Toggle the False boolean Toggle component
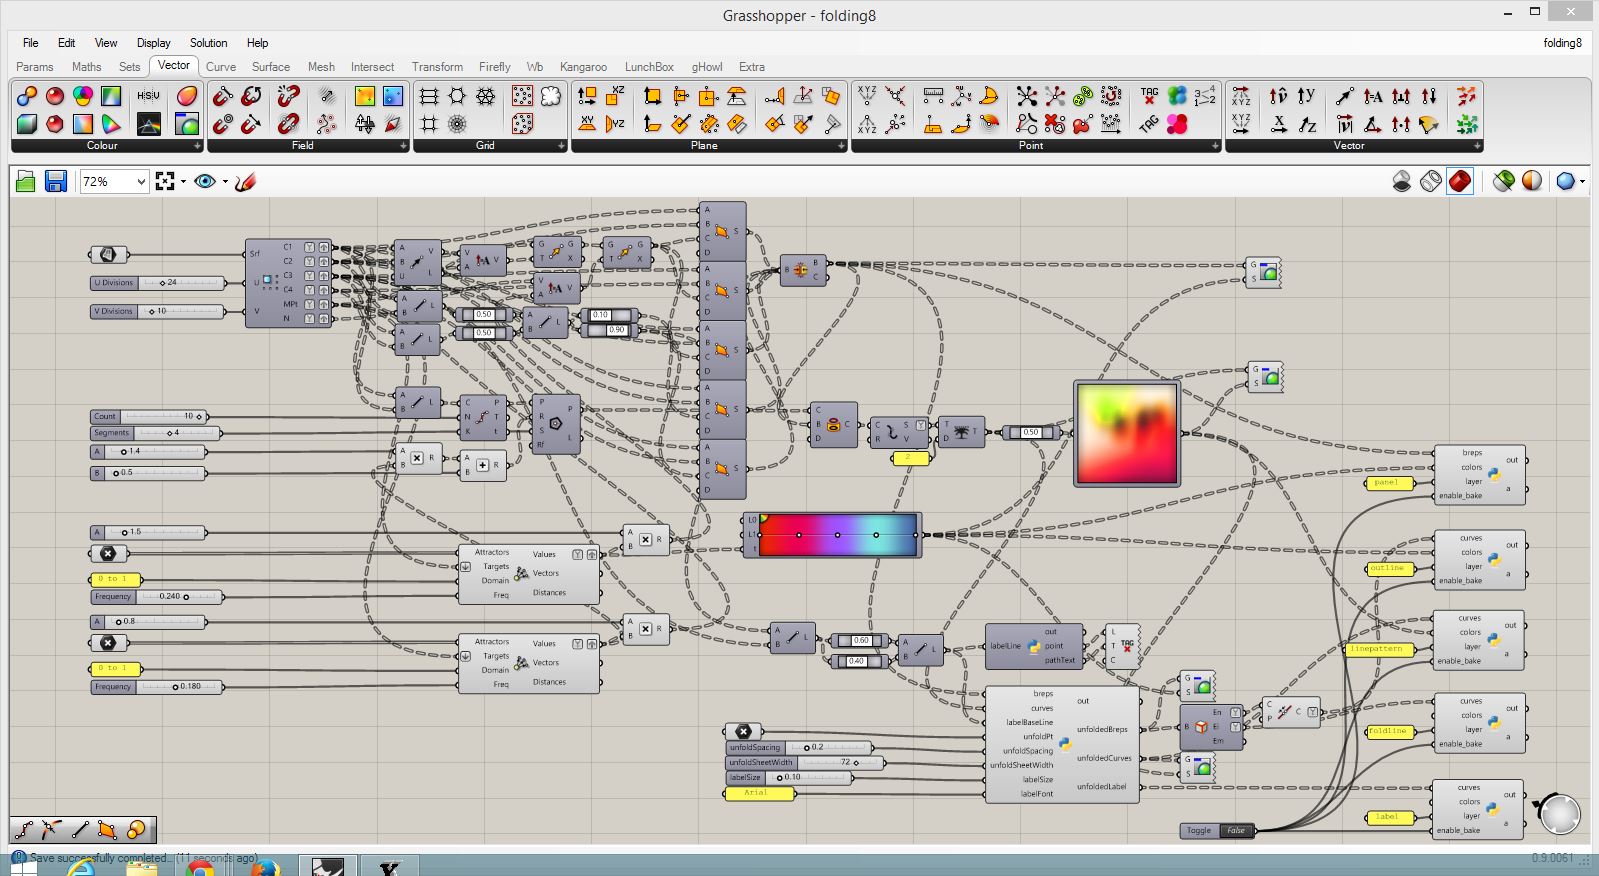 pyautogui.click(x=1236, y=830)
